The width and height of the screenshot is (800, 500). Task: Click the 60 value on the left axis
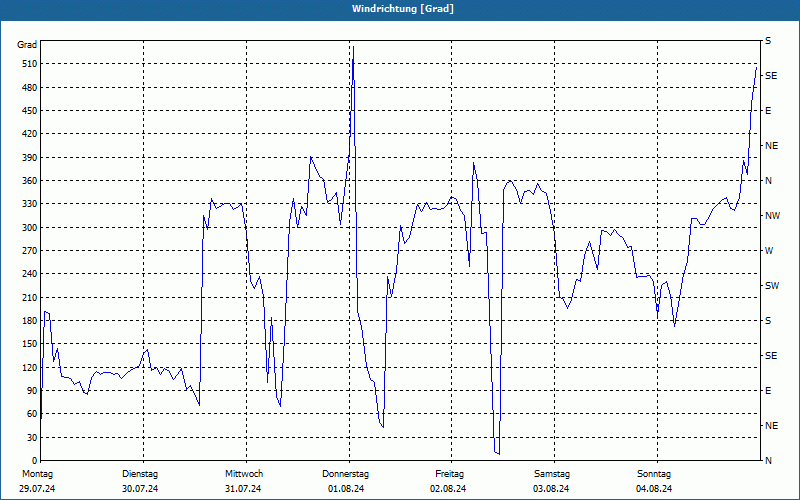[x=32, y=413]
